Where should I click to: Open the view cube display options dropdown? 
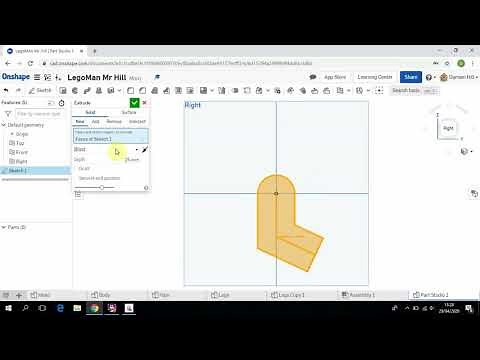pyautogui.click(x=466, y=152)
